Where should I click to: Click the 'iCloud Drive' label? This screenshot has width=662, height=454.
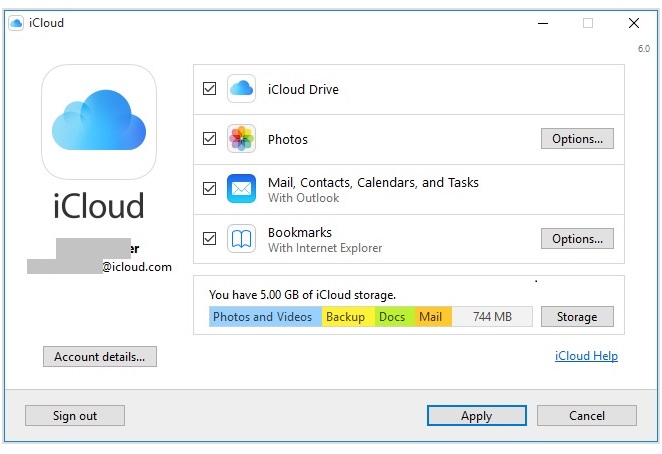pyautogui.click(x=303, y=90)
